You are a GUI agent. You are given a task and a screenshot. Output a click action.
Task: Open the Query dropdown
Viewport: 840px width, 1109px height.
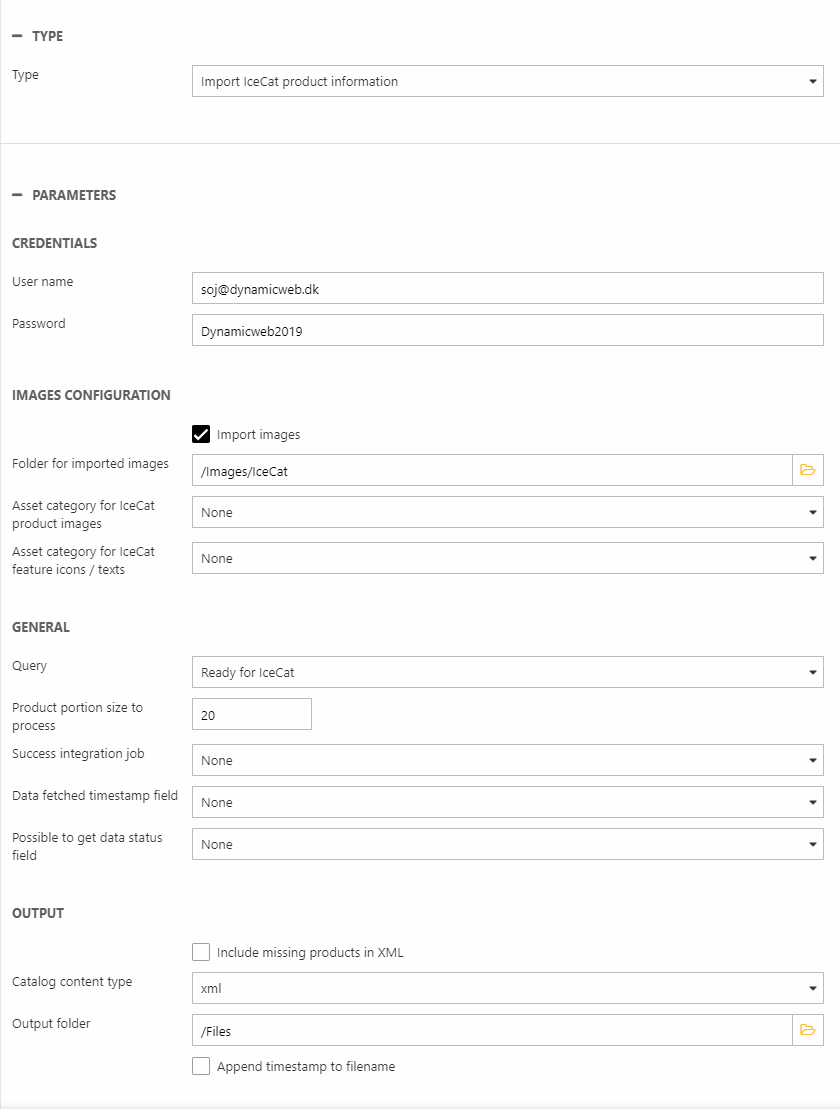(x=507, y=672)
